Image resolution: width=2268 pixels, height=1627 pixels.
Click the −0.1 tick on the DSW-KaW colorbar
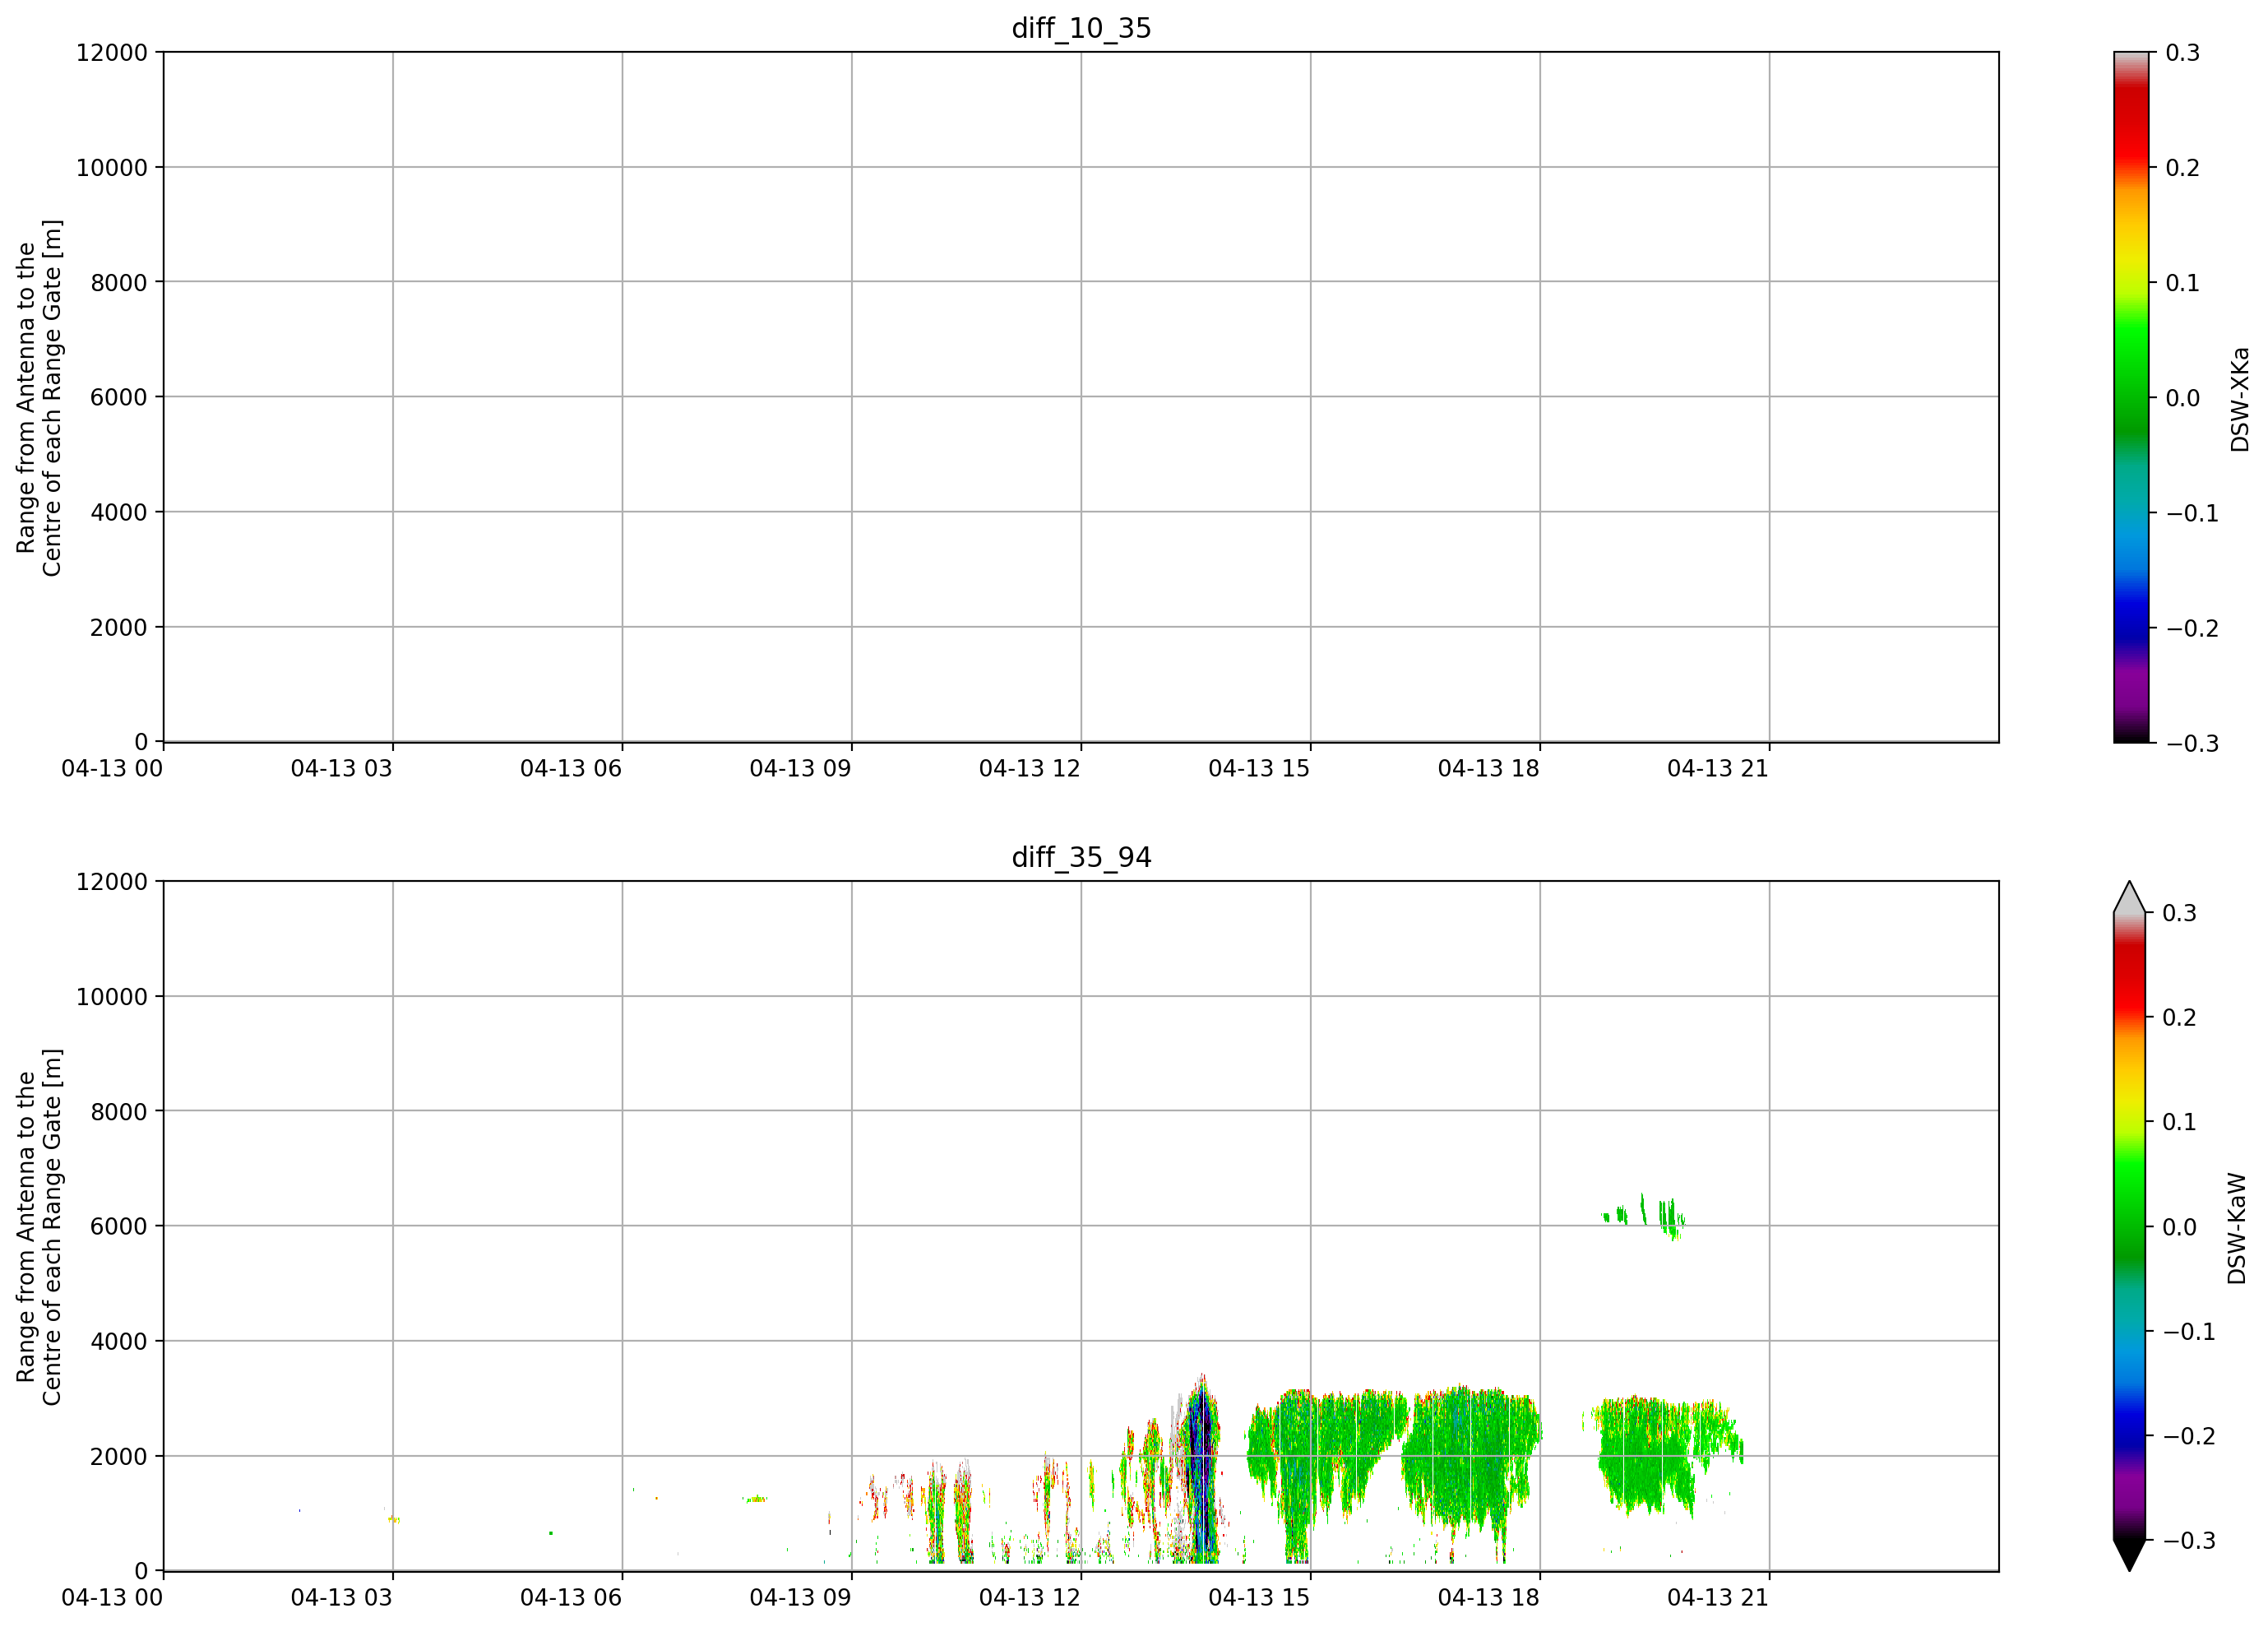(2189, 1332)
